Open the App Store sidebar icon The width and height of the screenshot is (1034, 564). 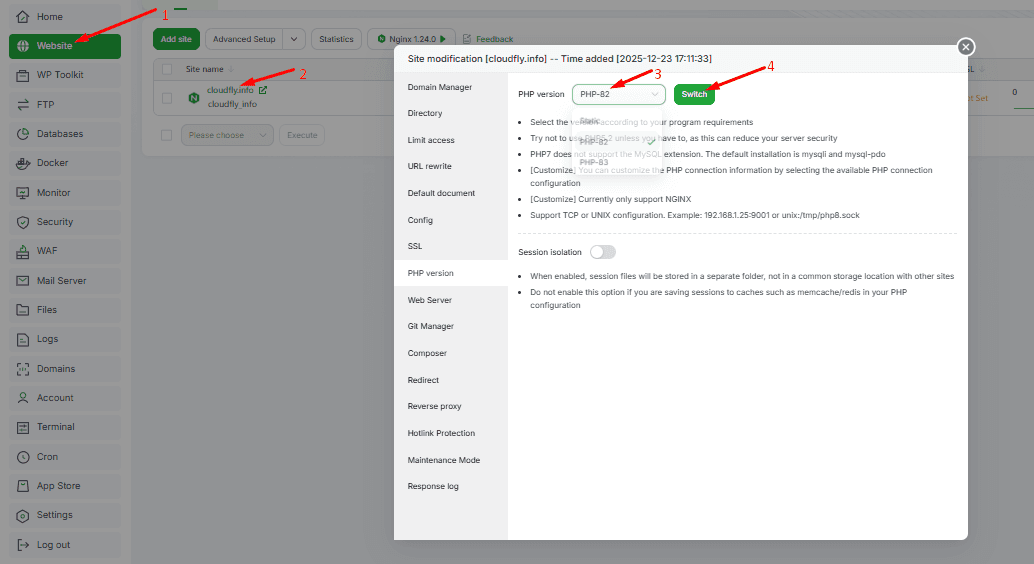pos(23,486)
